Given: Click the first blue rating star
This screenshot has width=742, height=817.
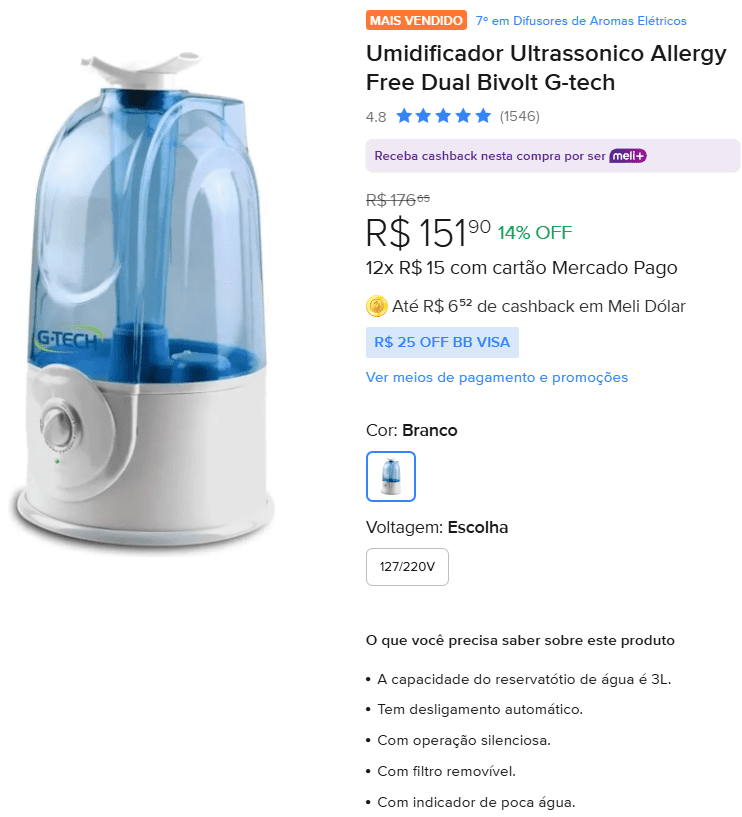Looking at the screenshot, I should pos(404,116).
